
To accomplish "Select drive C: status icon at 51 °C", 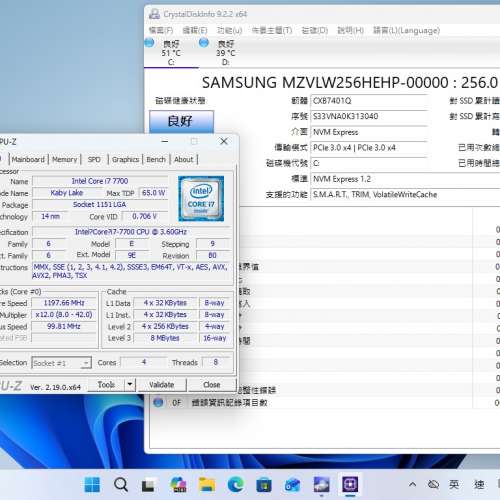I will point(149,43).
